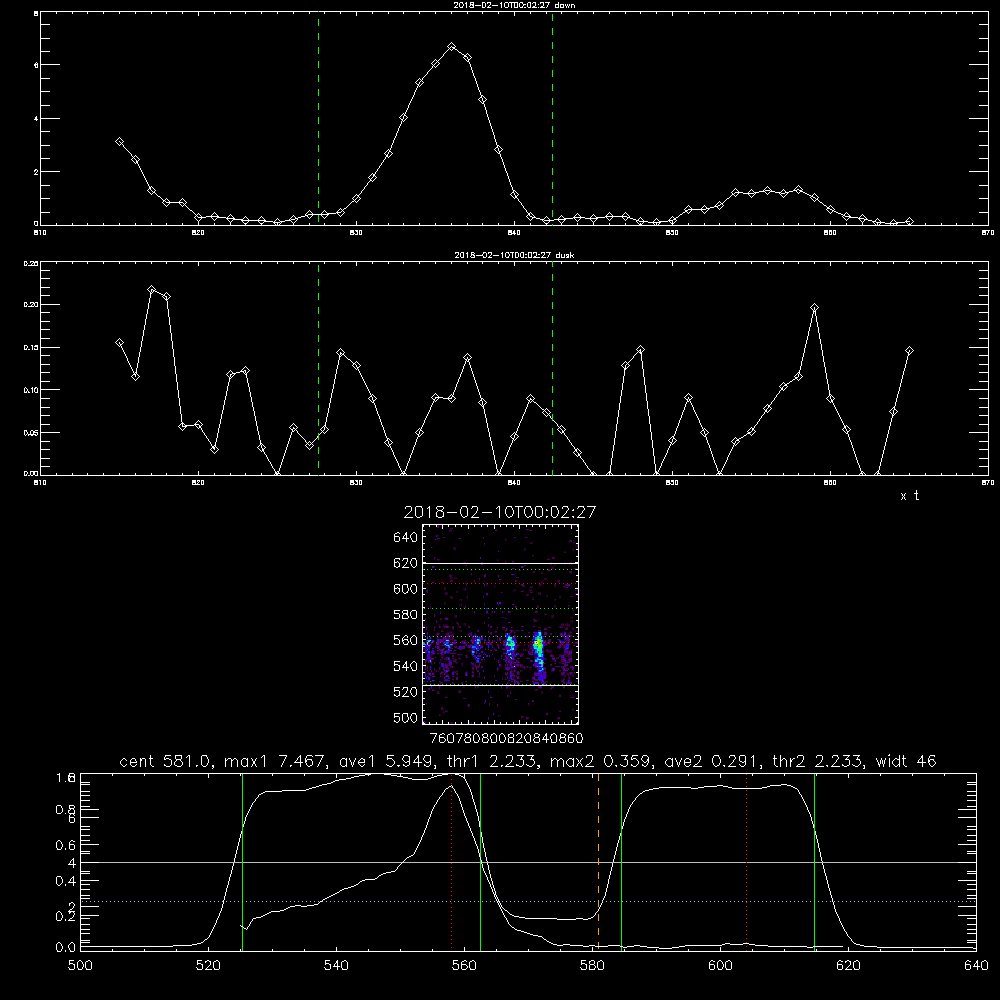Click right green dashed line in dusk plot
1000x1000 pixels.
(x=552, y=368)
